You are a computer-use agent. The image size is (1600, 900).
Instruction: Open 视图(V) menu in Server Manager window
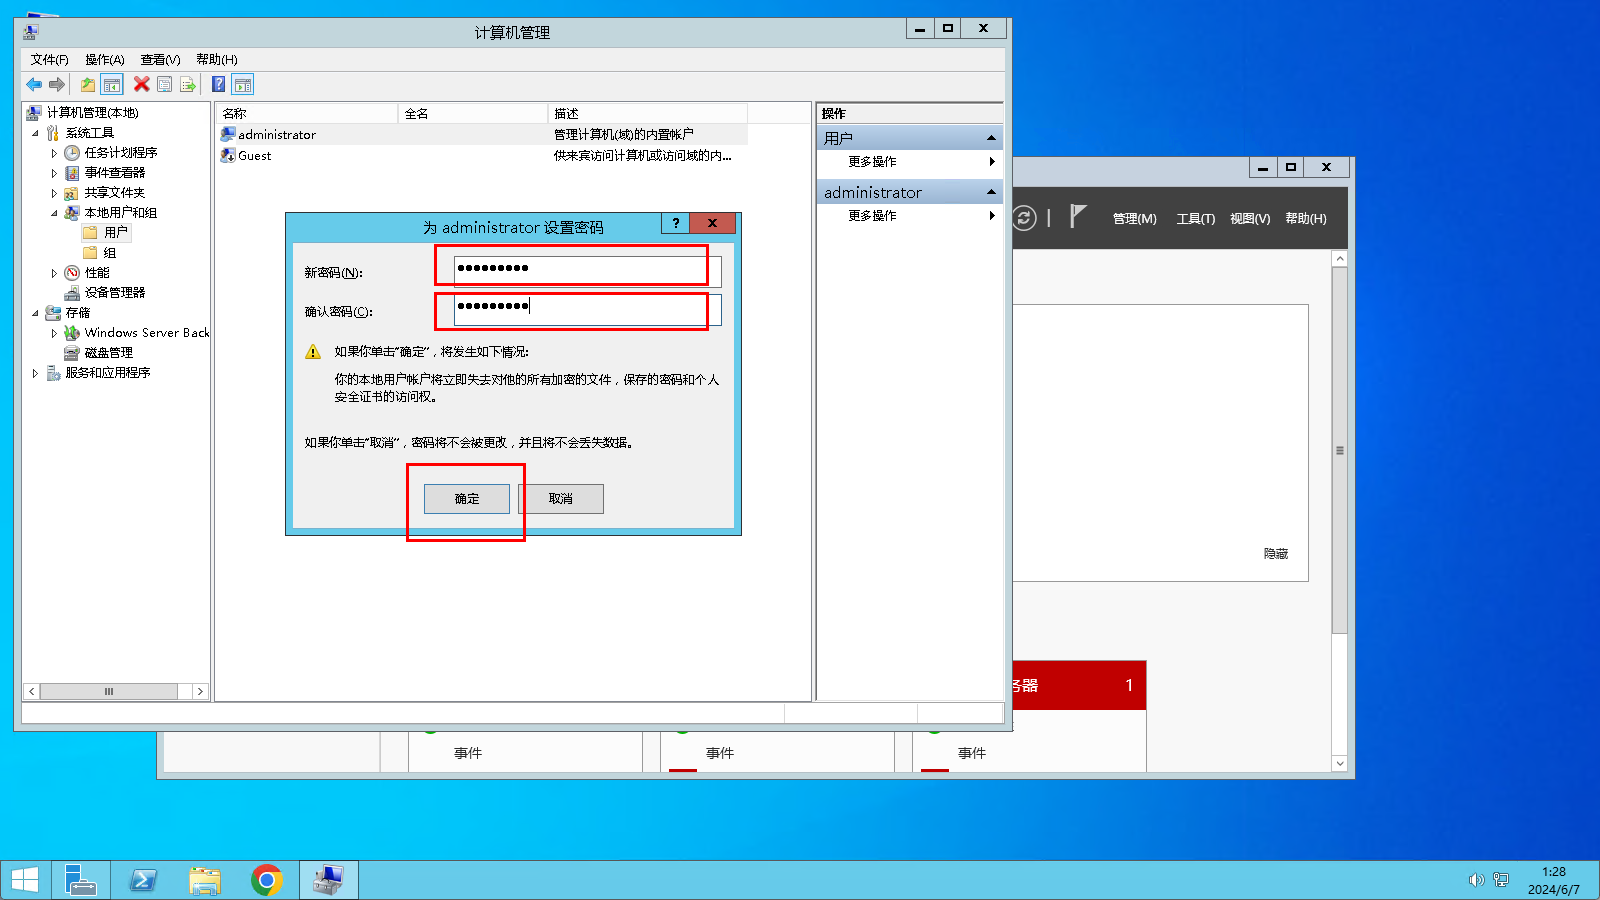[x=1250, y=219]
